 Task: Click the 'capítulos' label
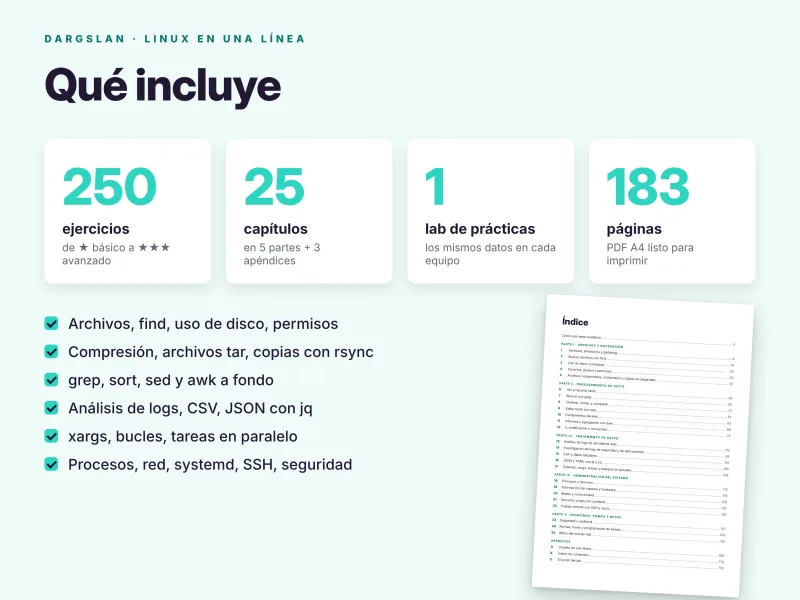click(276, 229)
